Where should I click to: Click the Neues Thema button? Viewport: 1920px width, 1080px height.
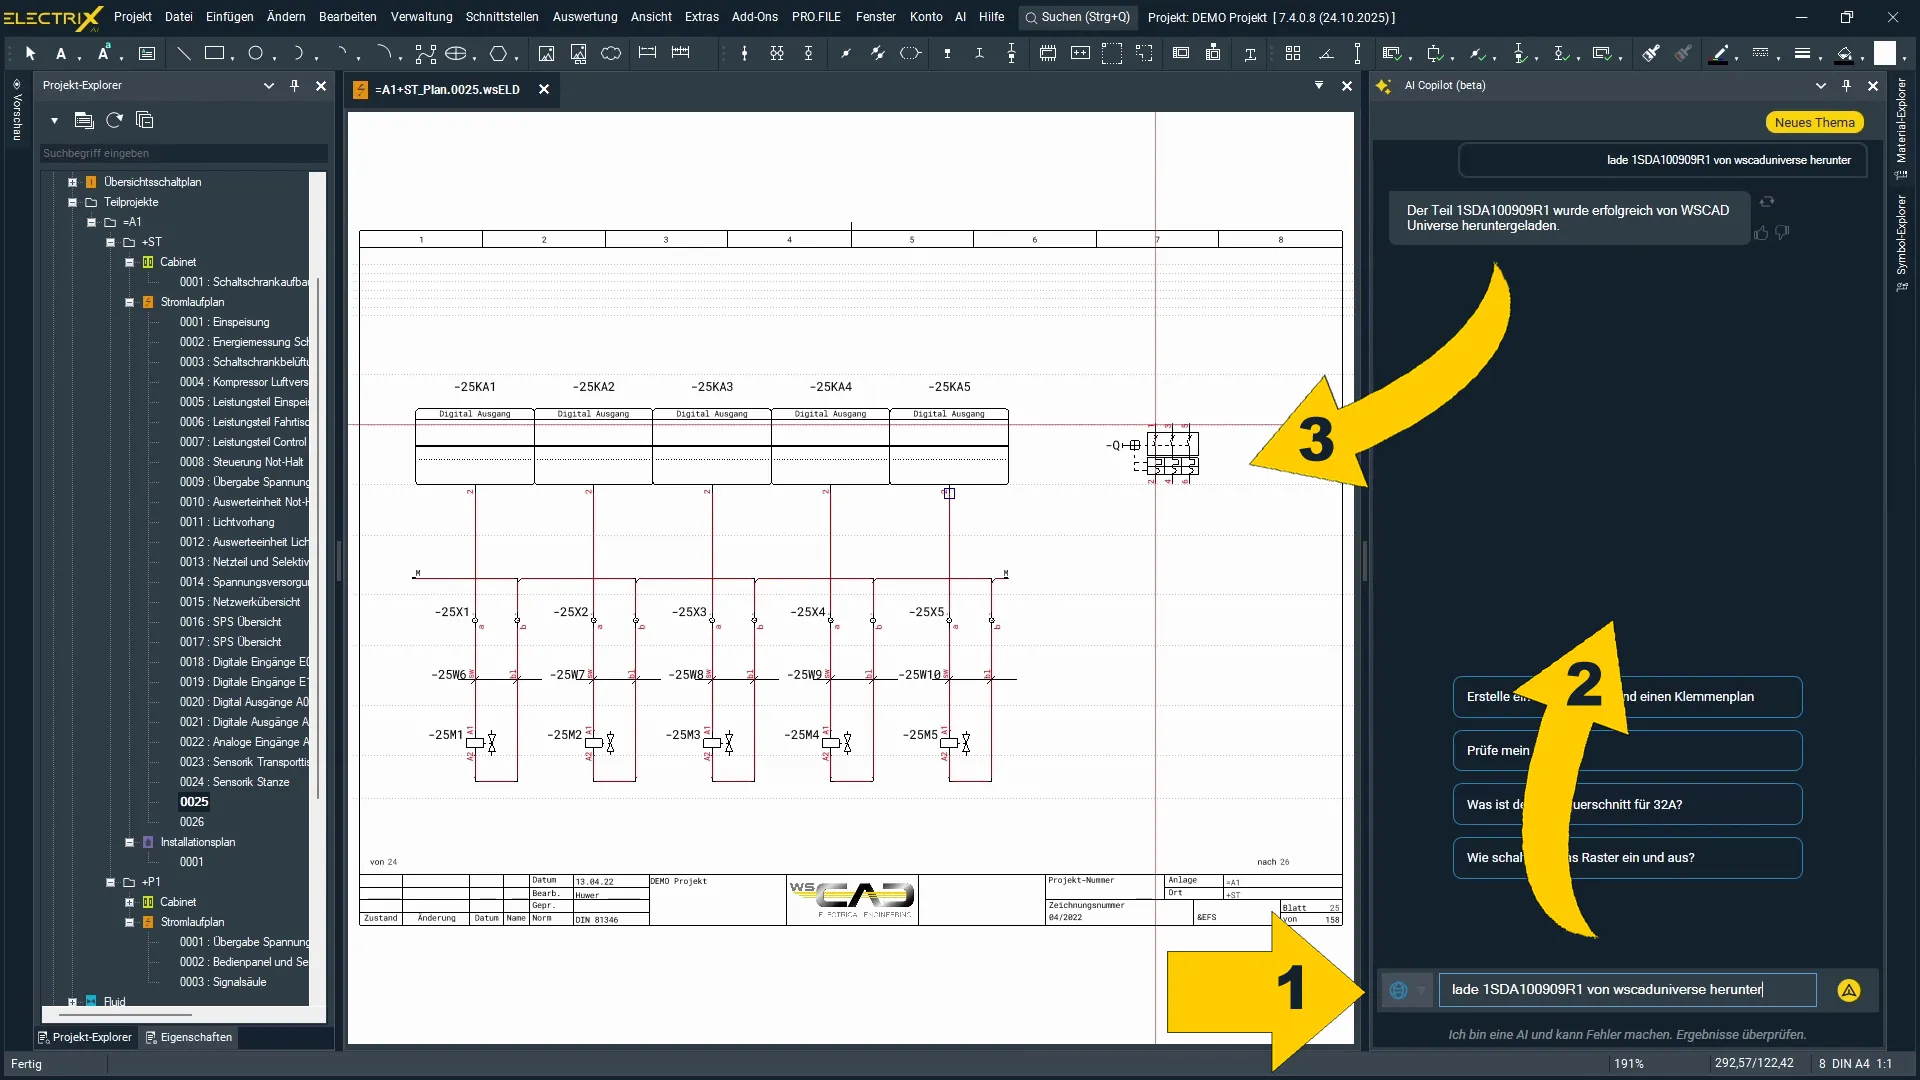(x=1814, y=122)
